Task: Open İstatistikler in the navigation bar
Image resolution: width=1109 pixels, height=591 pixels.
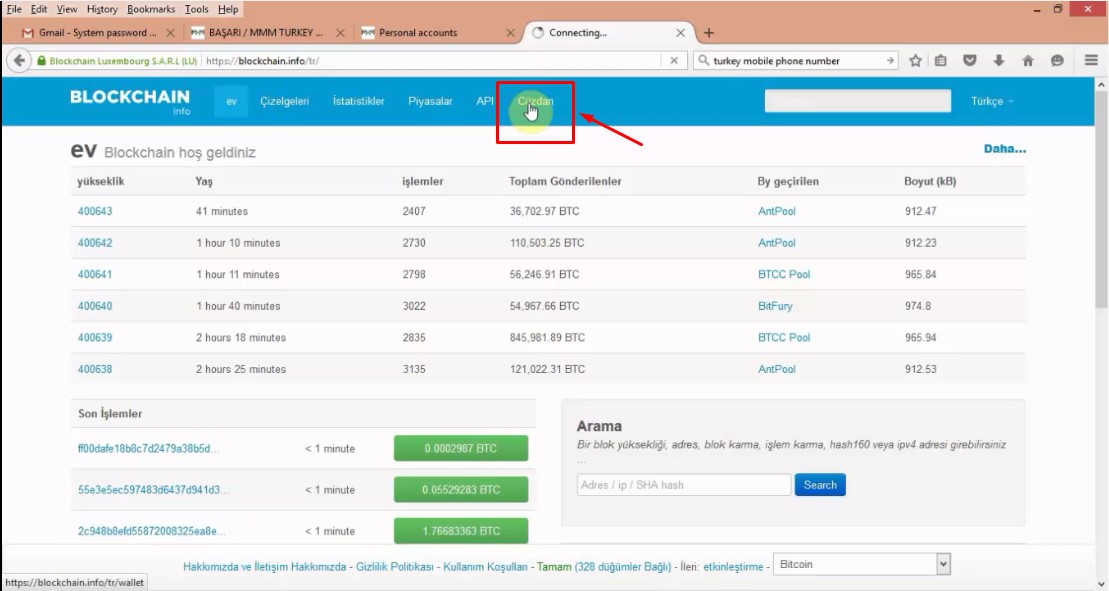Action: (359, 101)
